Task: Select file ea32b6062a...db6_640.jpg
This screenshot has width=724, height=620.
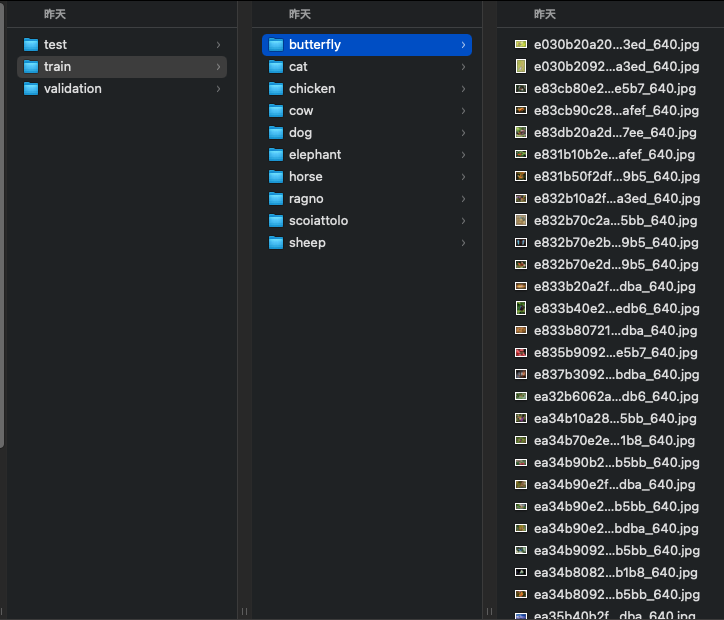Action: pyautogui.click(x=616, y=397)
